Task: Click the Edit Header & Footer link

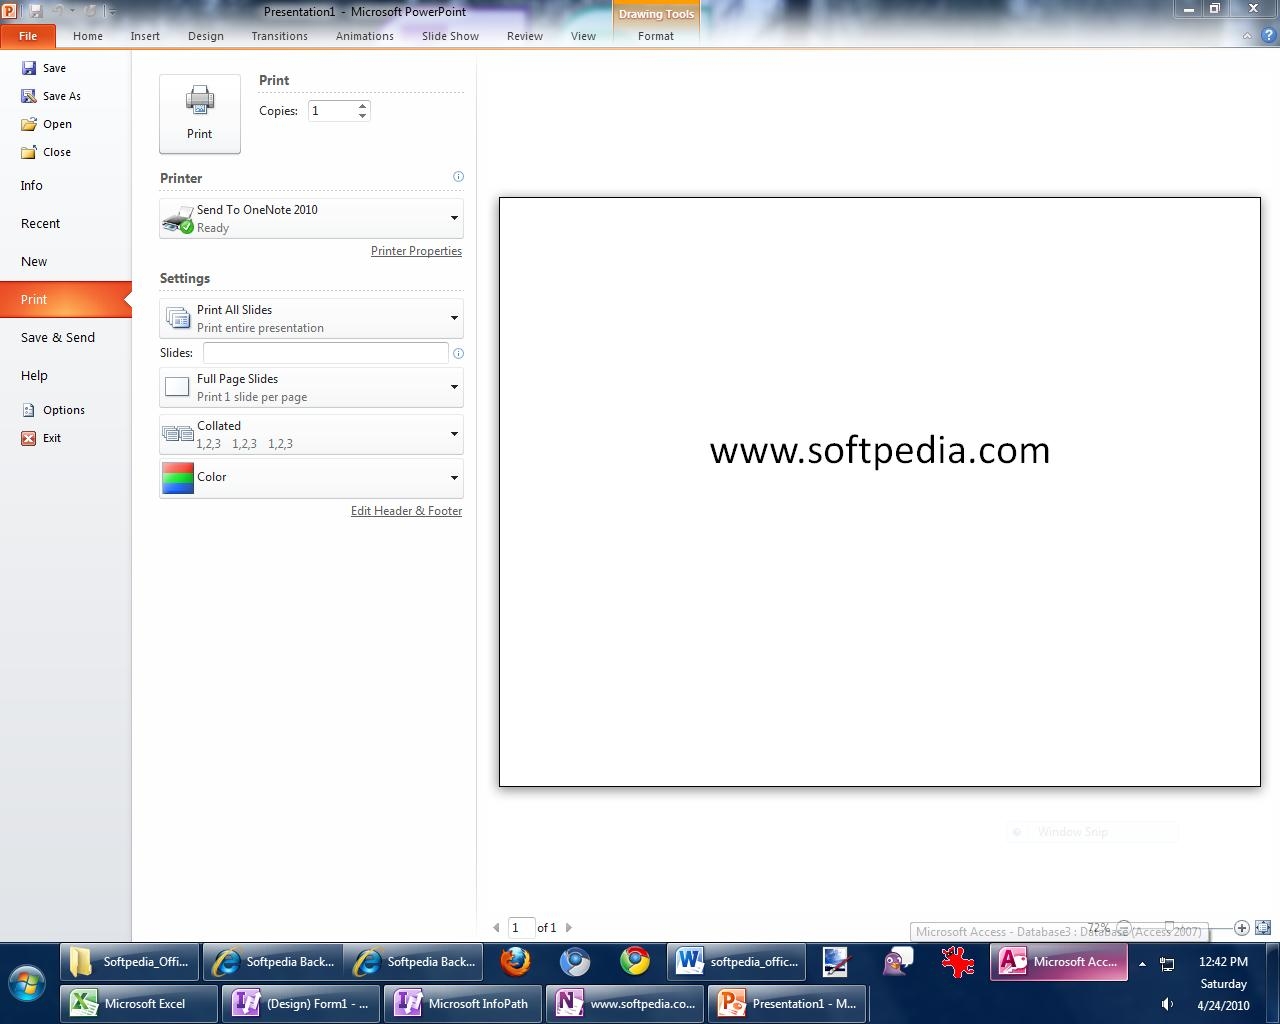Action: tap(406, 511)
